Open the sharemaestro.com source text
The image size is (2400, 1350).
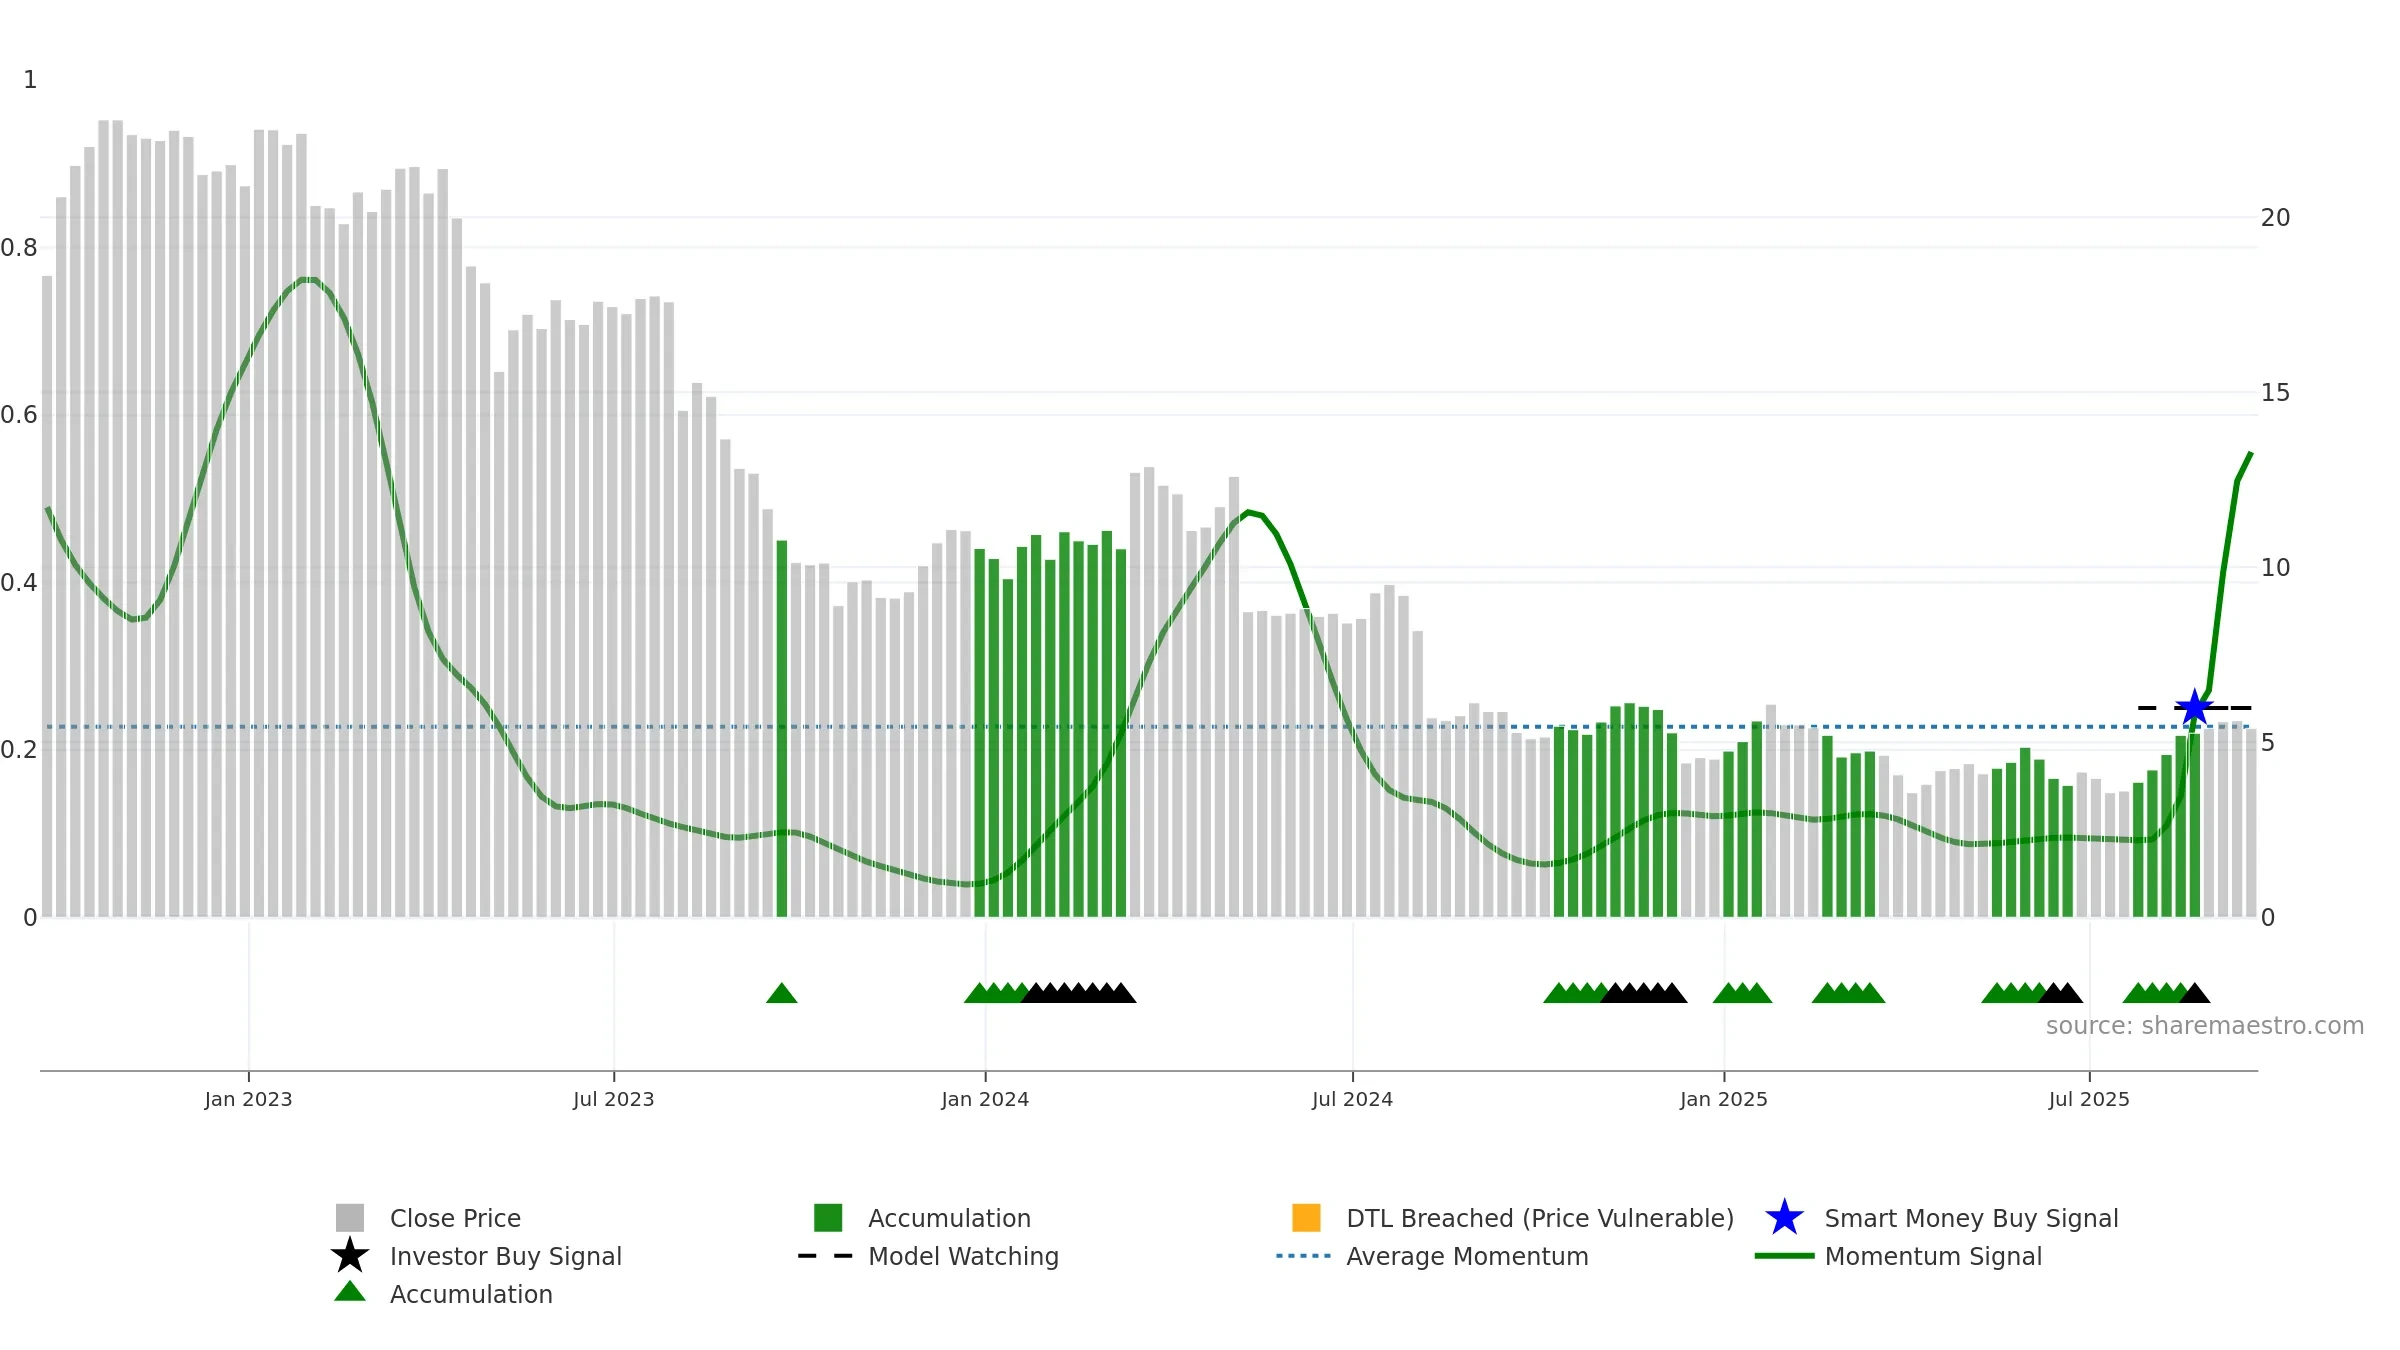tap(2205, 1026)
